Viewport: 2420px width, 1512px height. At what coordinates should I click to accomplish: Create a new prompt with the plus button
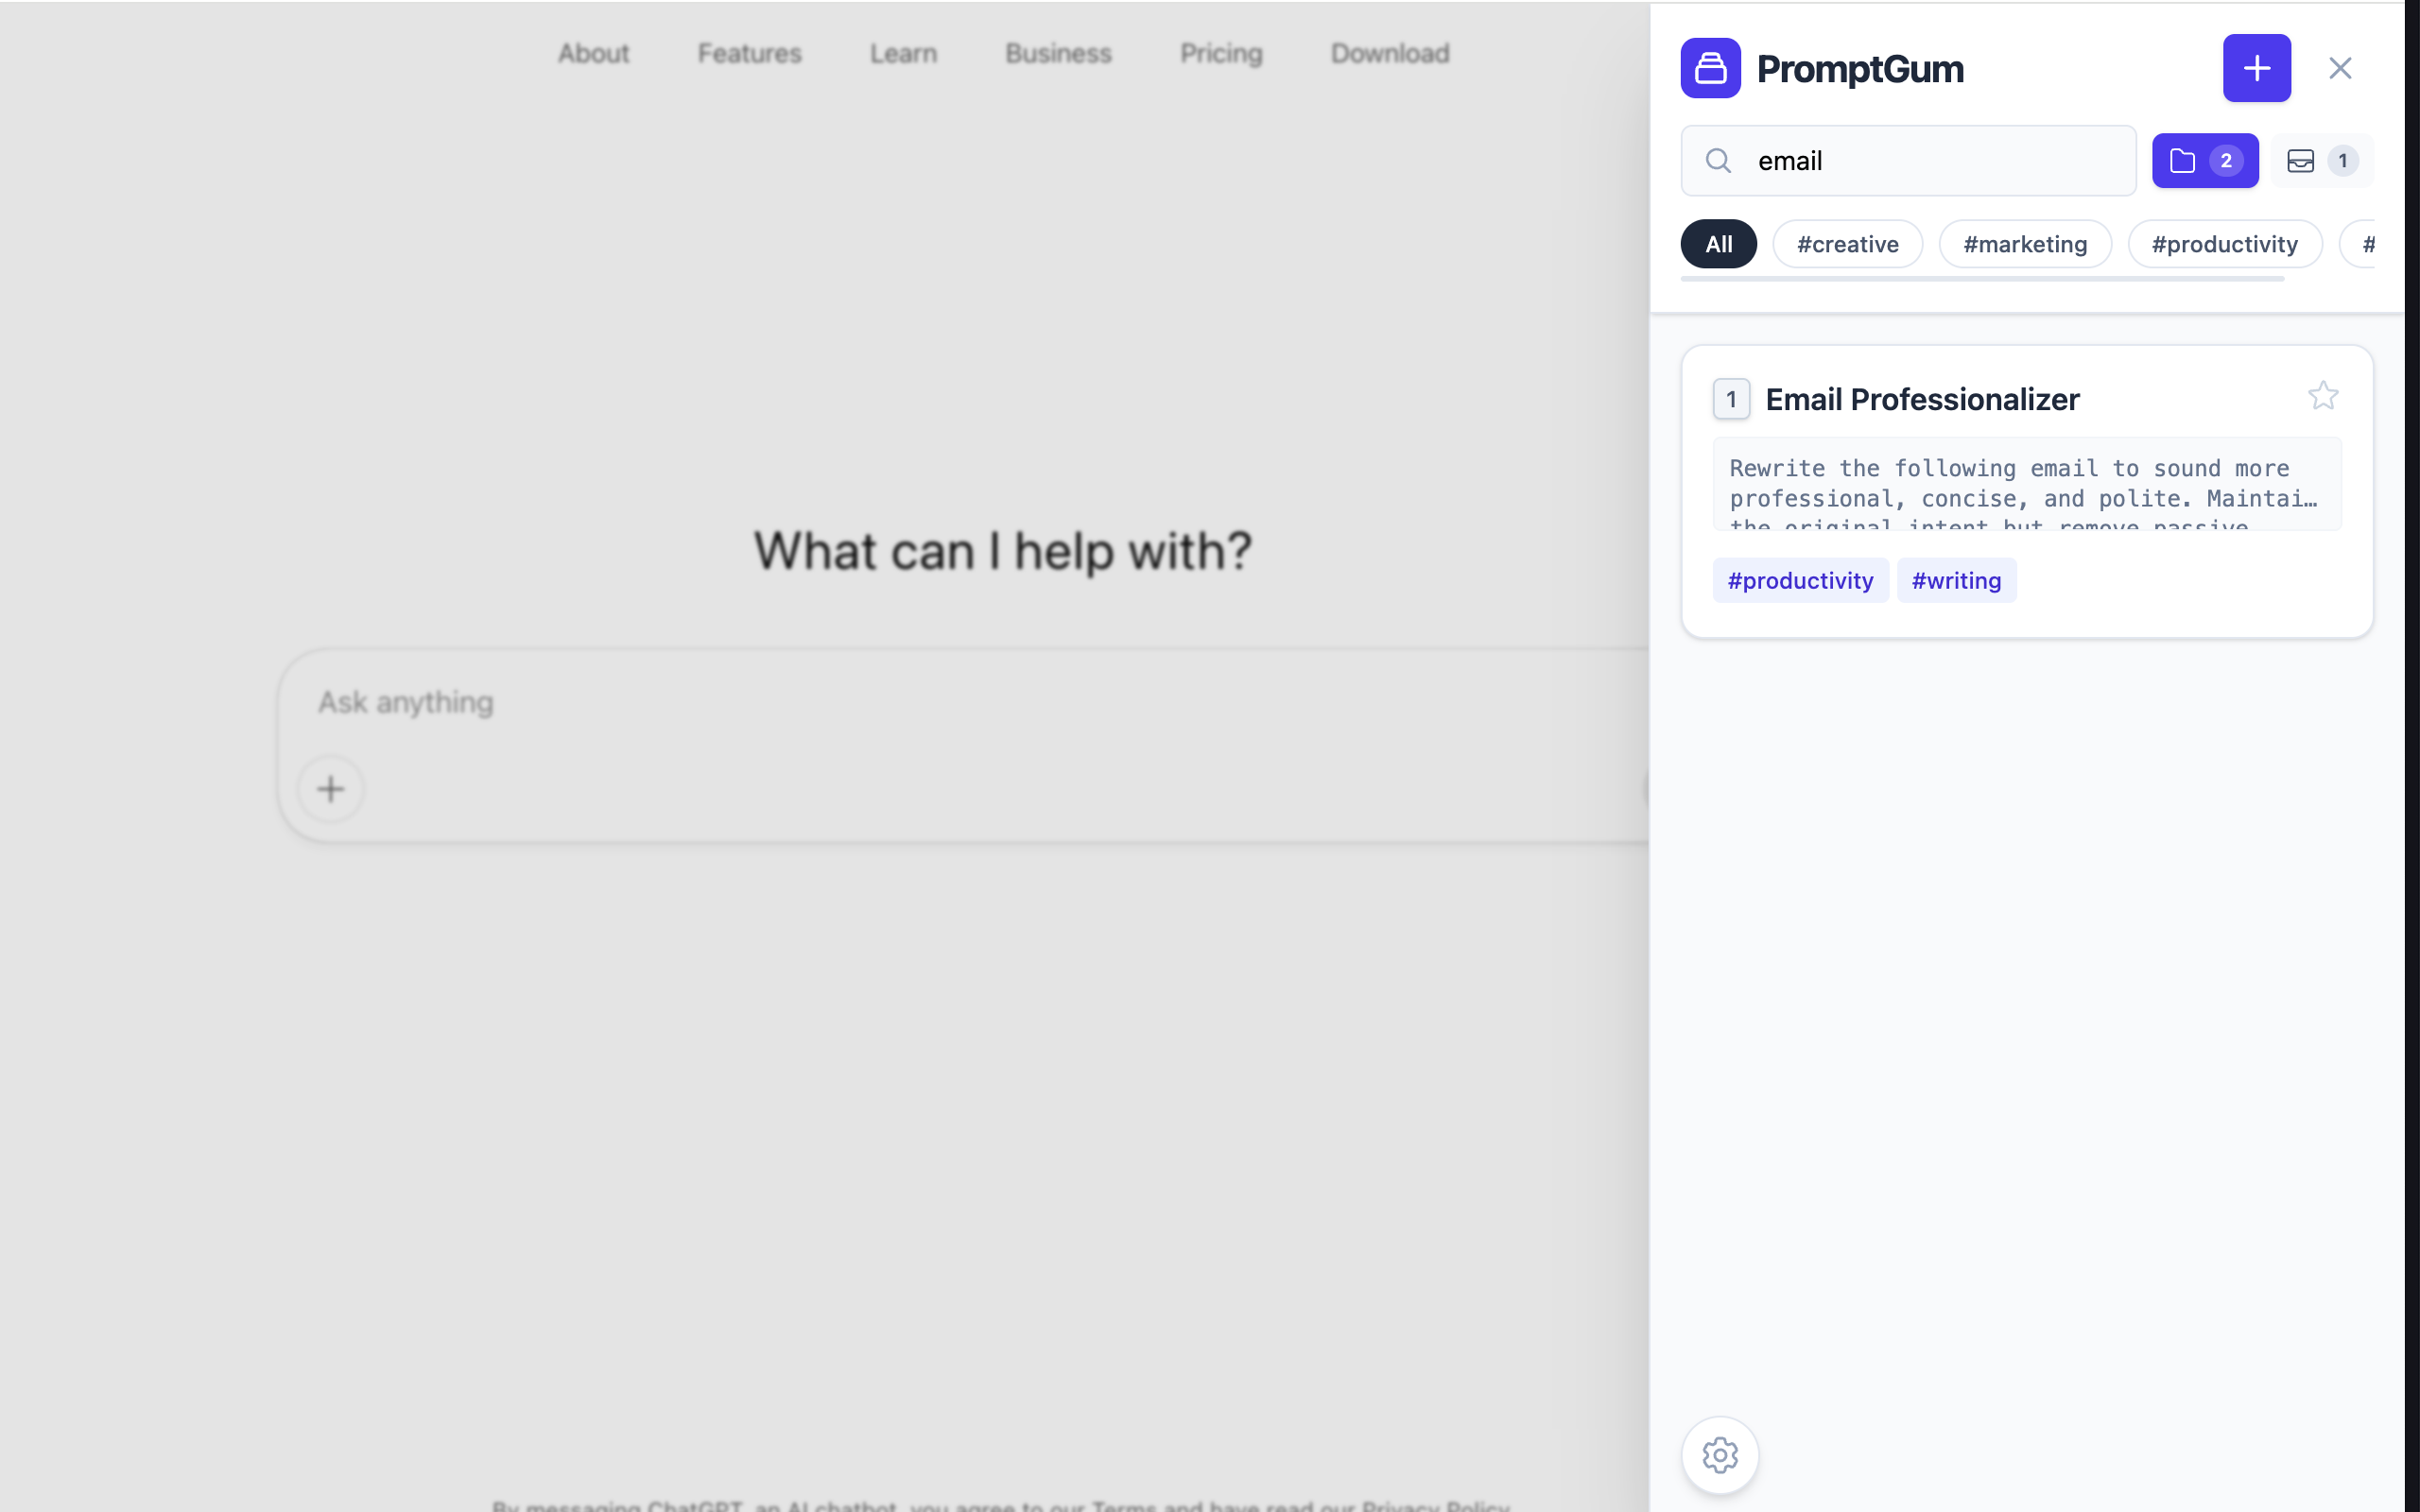click(x=2256, y=68)
